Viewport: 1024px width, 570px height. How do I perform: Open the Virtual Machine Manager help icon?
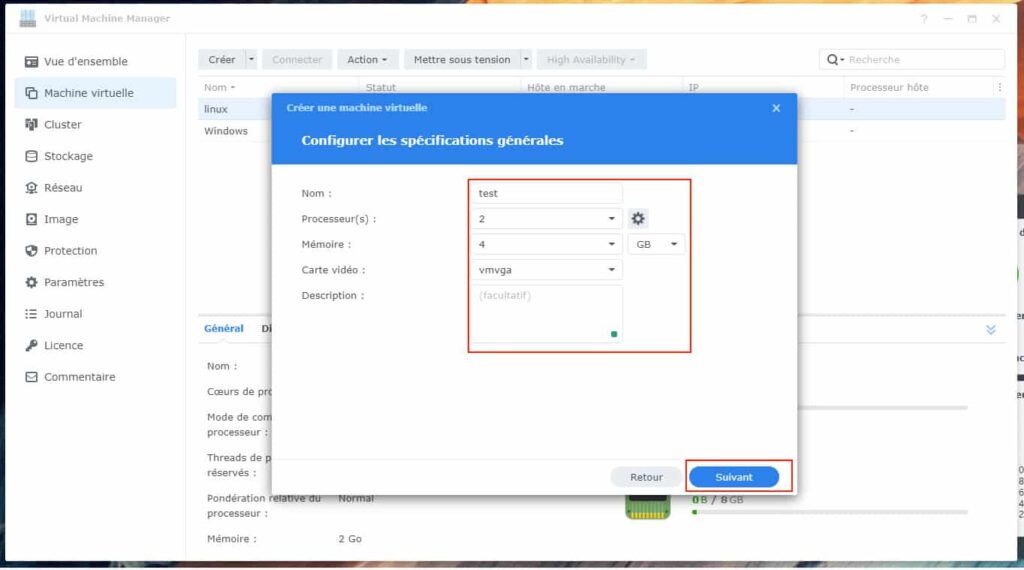coord(924,19)
